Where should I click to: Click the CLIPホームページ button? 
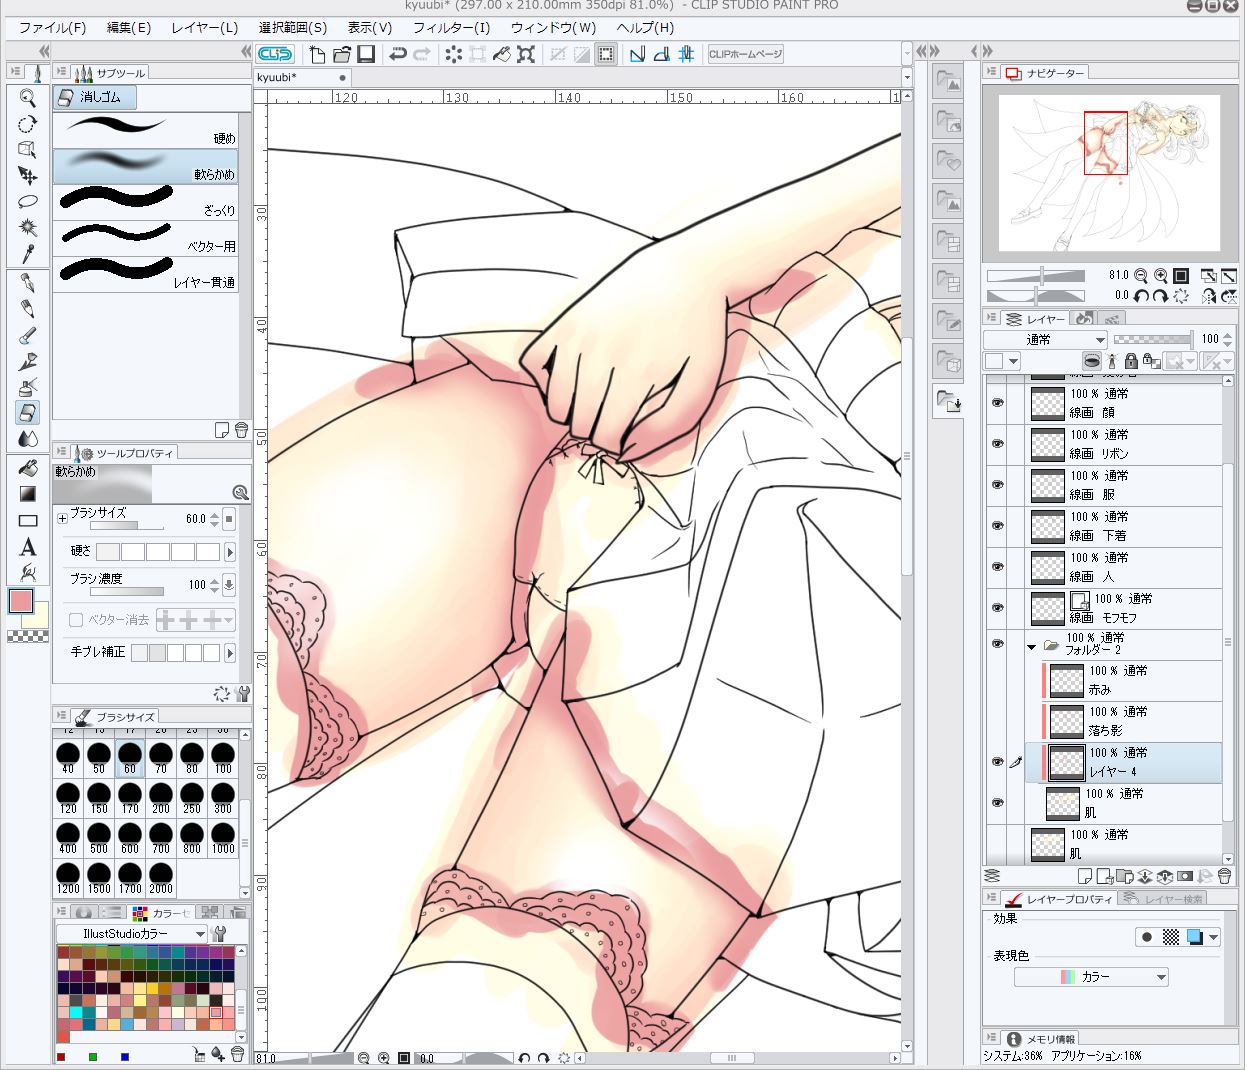(745, 54)
